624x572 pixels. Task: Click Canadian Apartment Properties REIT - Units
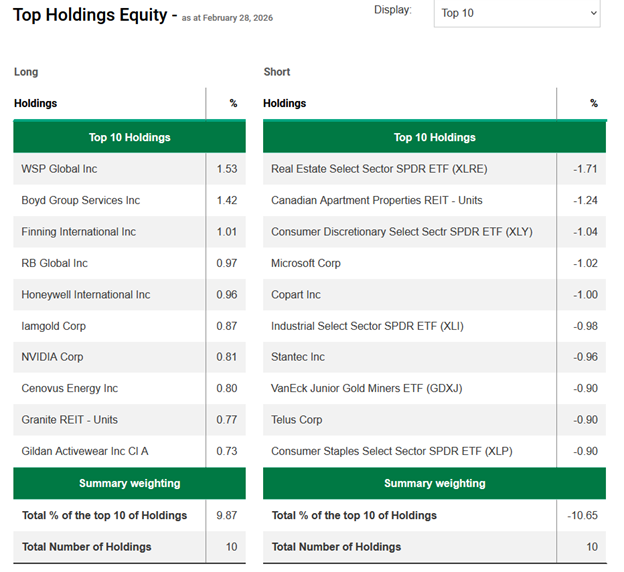(383, 200)
